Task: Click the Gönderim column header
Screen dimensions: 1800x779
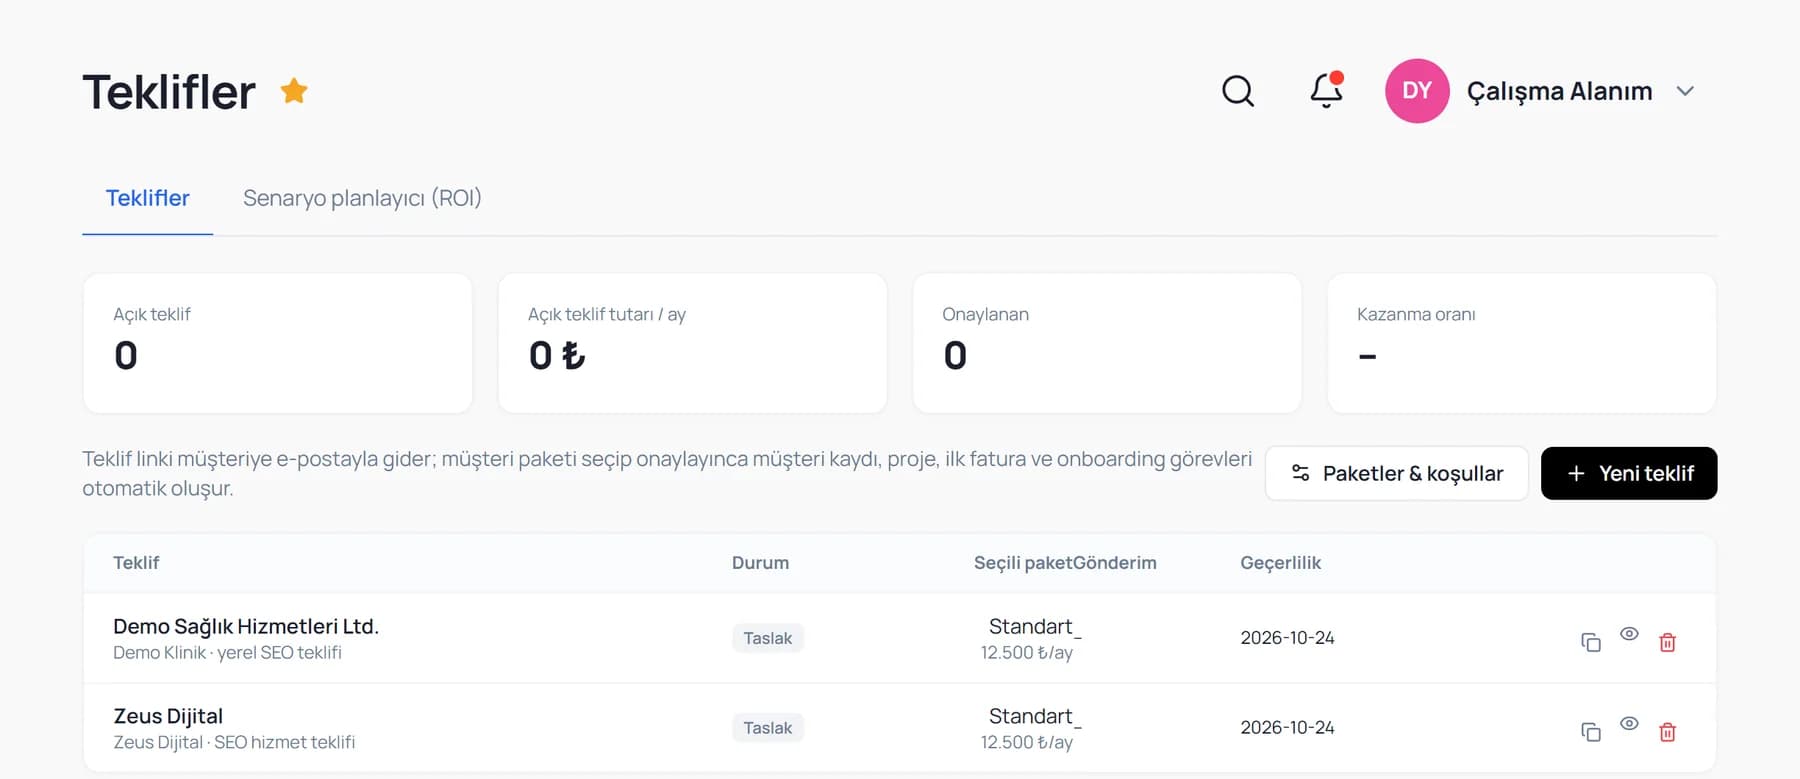Action: (x=1115, y=563)
